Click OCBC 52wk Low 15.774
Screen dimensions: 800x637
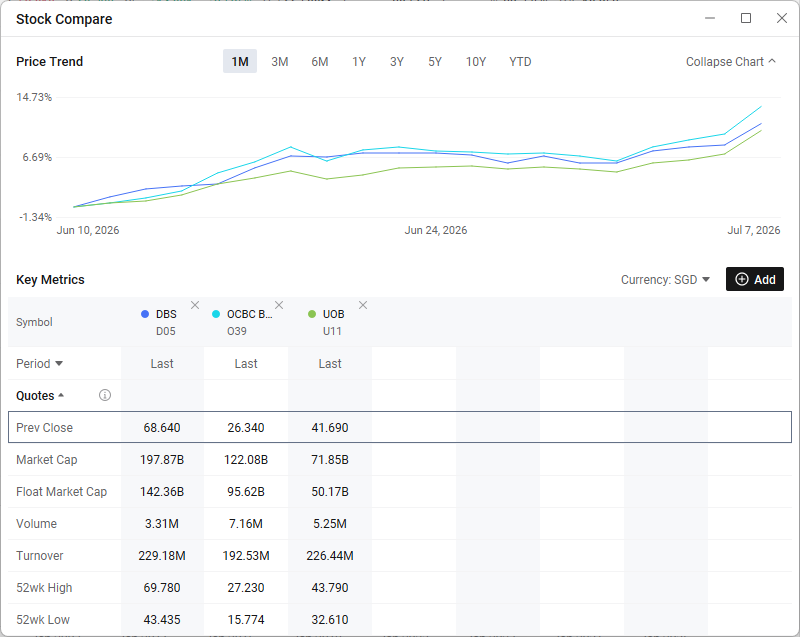[x=246, y=620]
